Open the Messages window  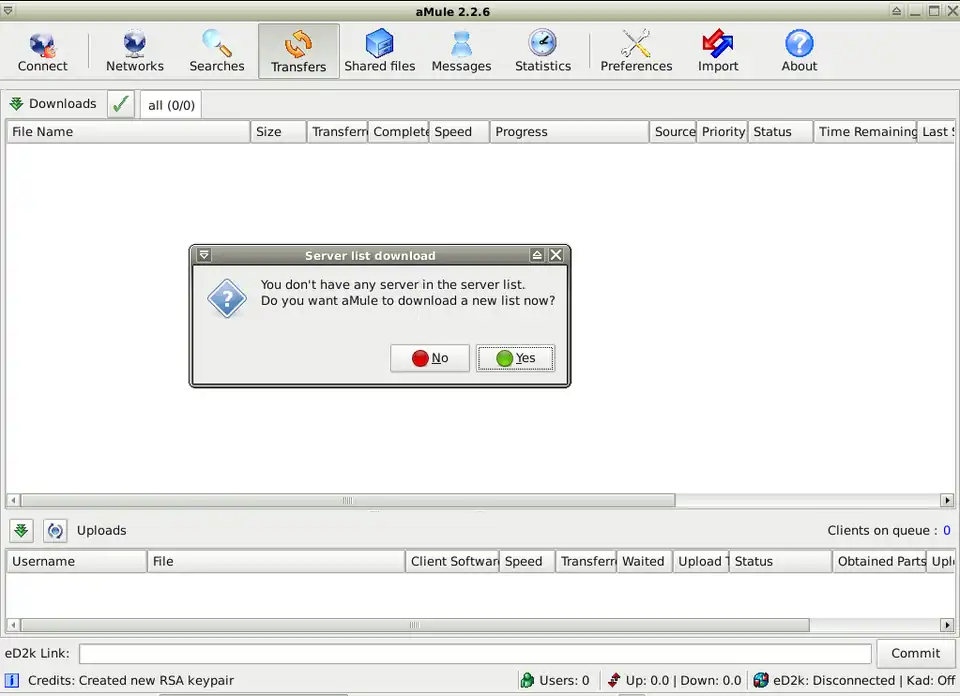(461, 52)
